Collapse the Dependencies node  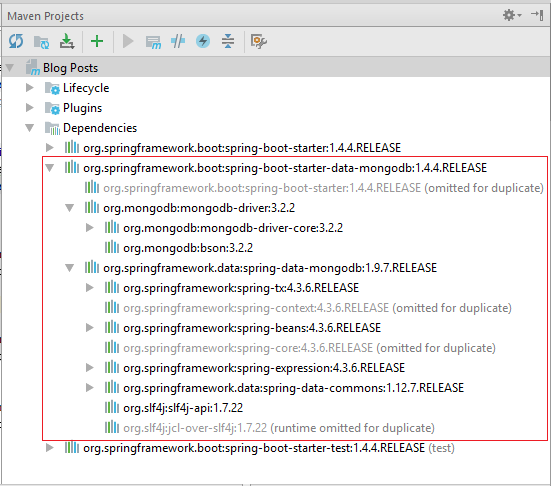(x=30, y=128)
